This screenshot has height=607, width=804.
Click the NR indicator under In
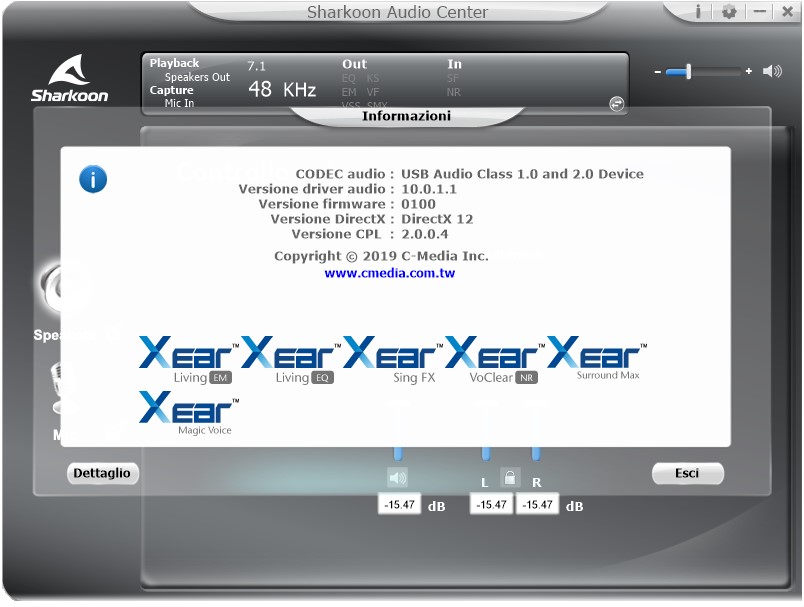click(x=453, y=92)
